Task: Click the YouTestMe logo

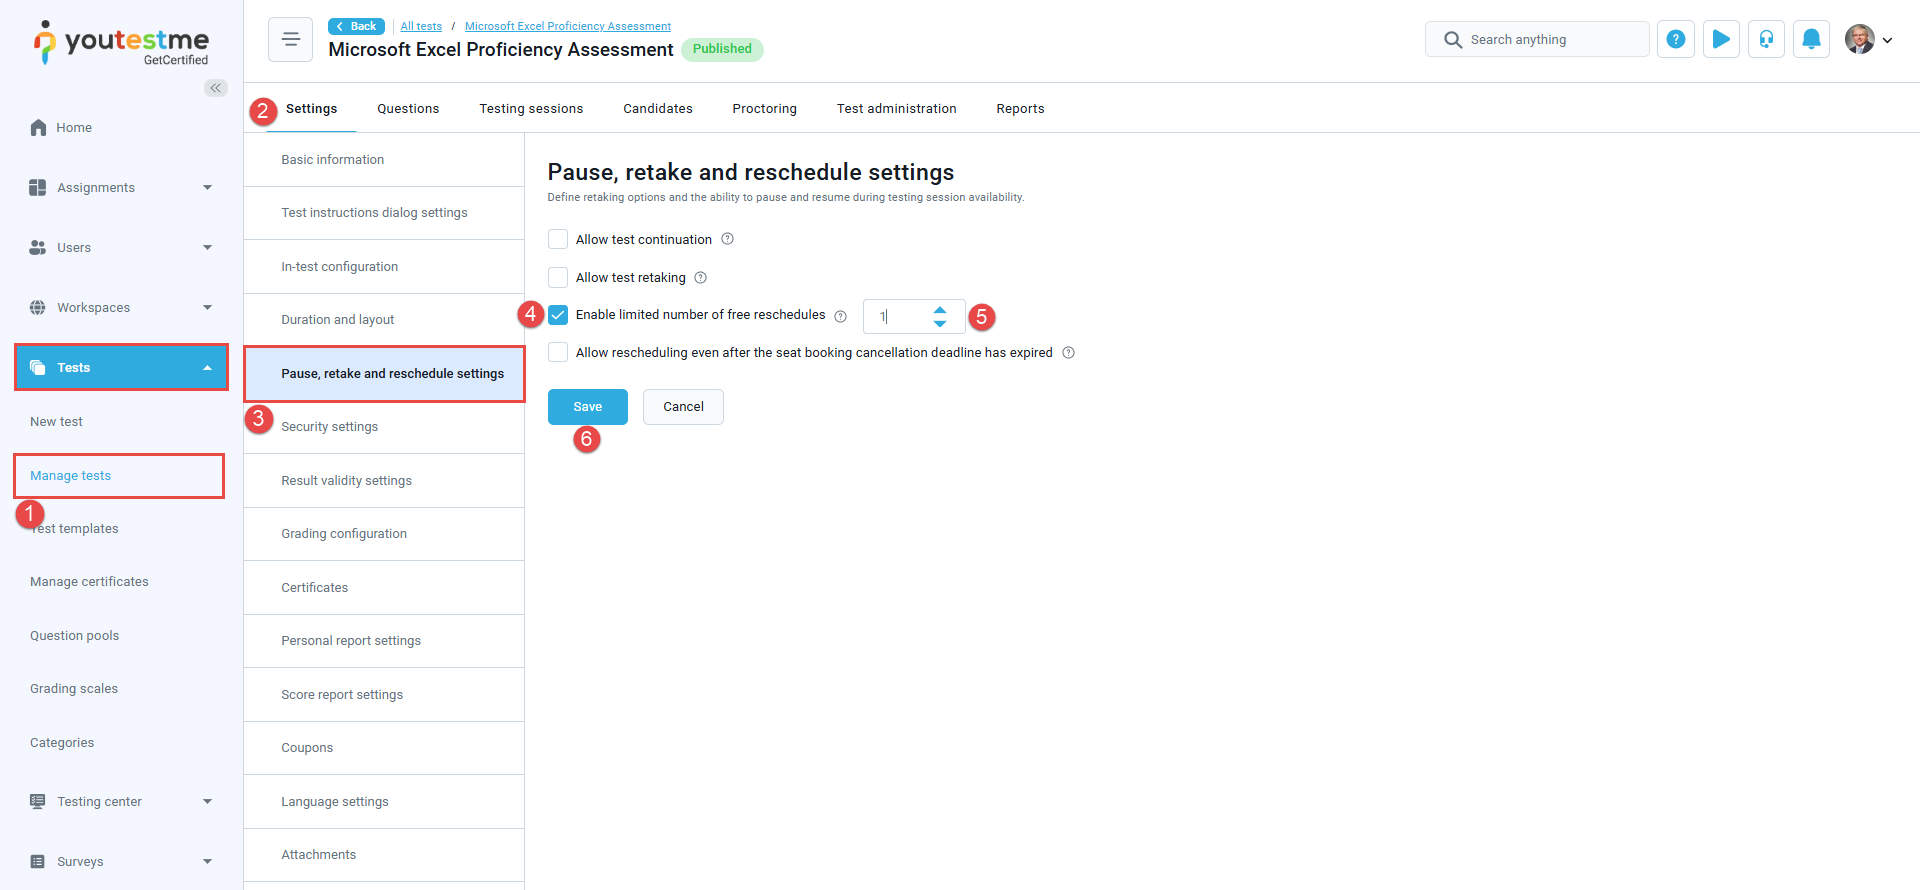Action: 121,43
